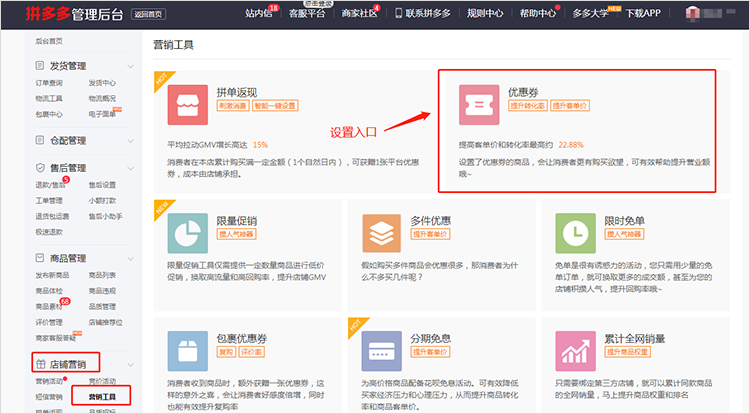Open 工单管理 in sidebar

(x=49, y=200)
